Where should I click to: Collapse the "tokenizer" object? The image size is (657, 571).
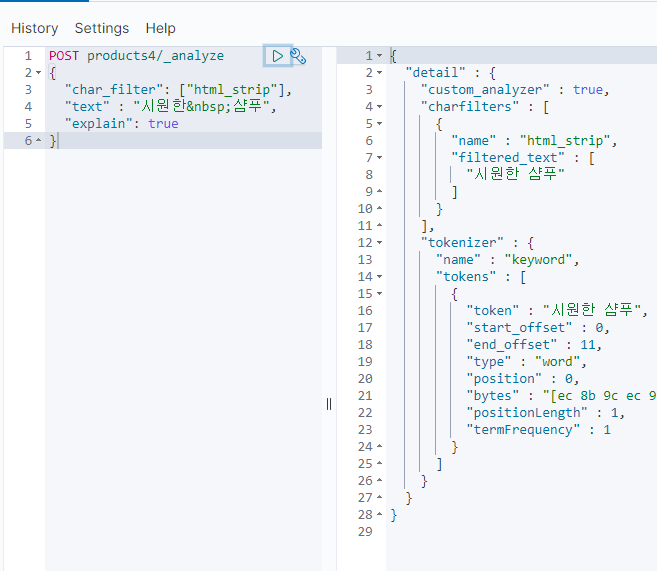point(379,243)
